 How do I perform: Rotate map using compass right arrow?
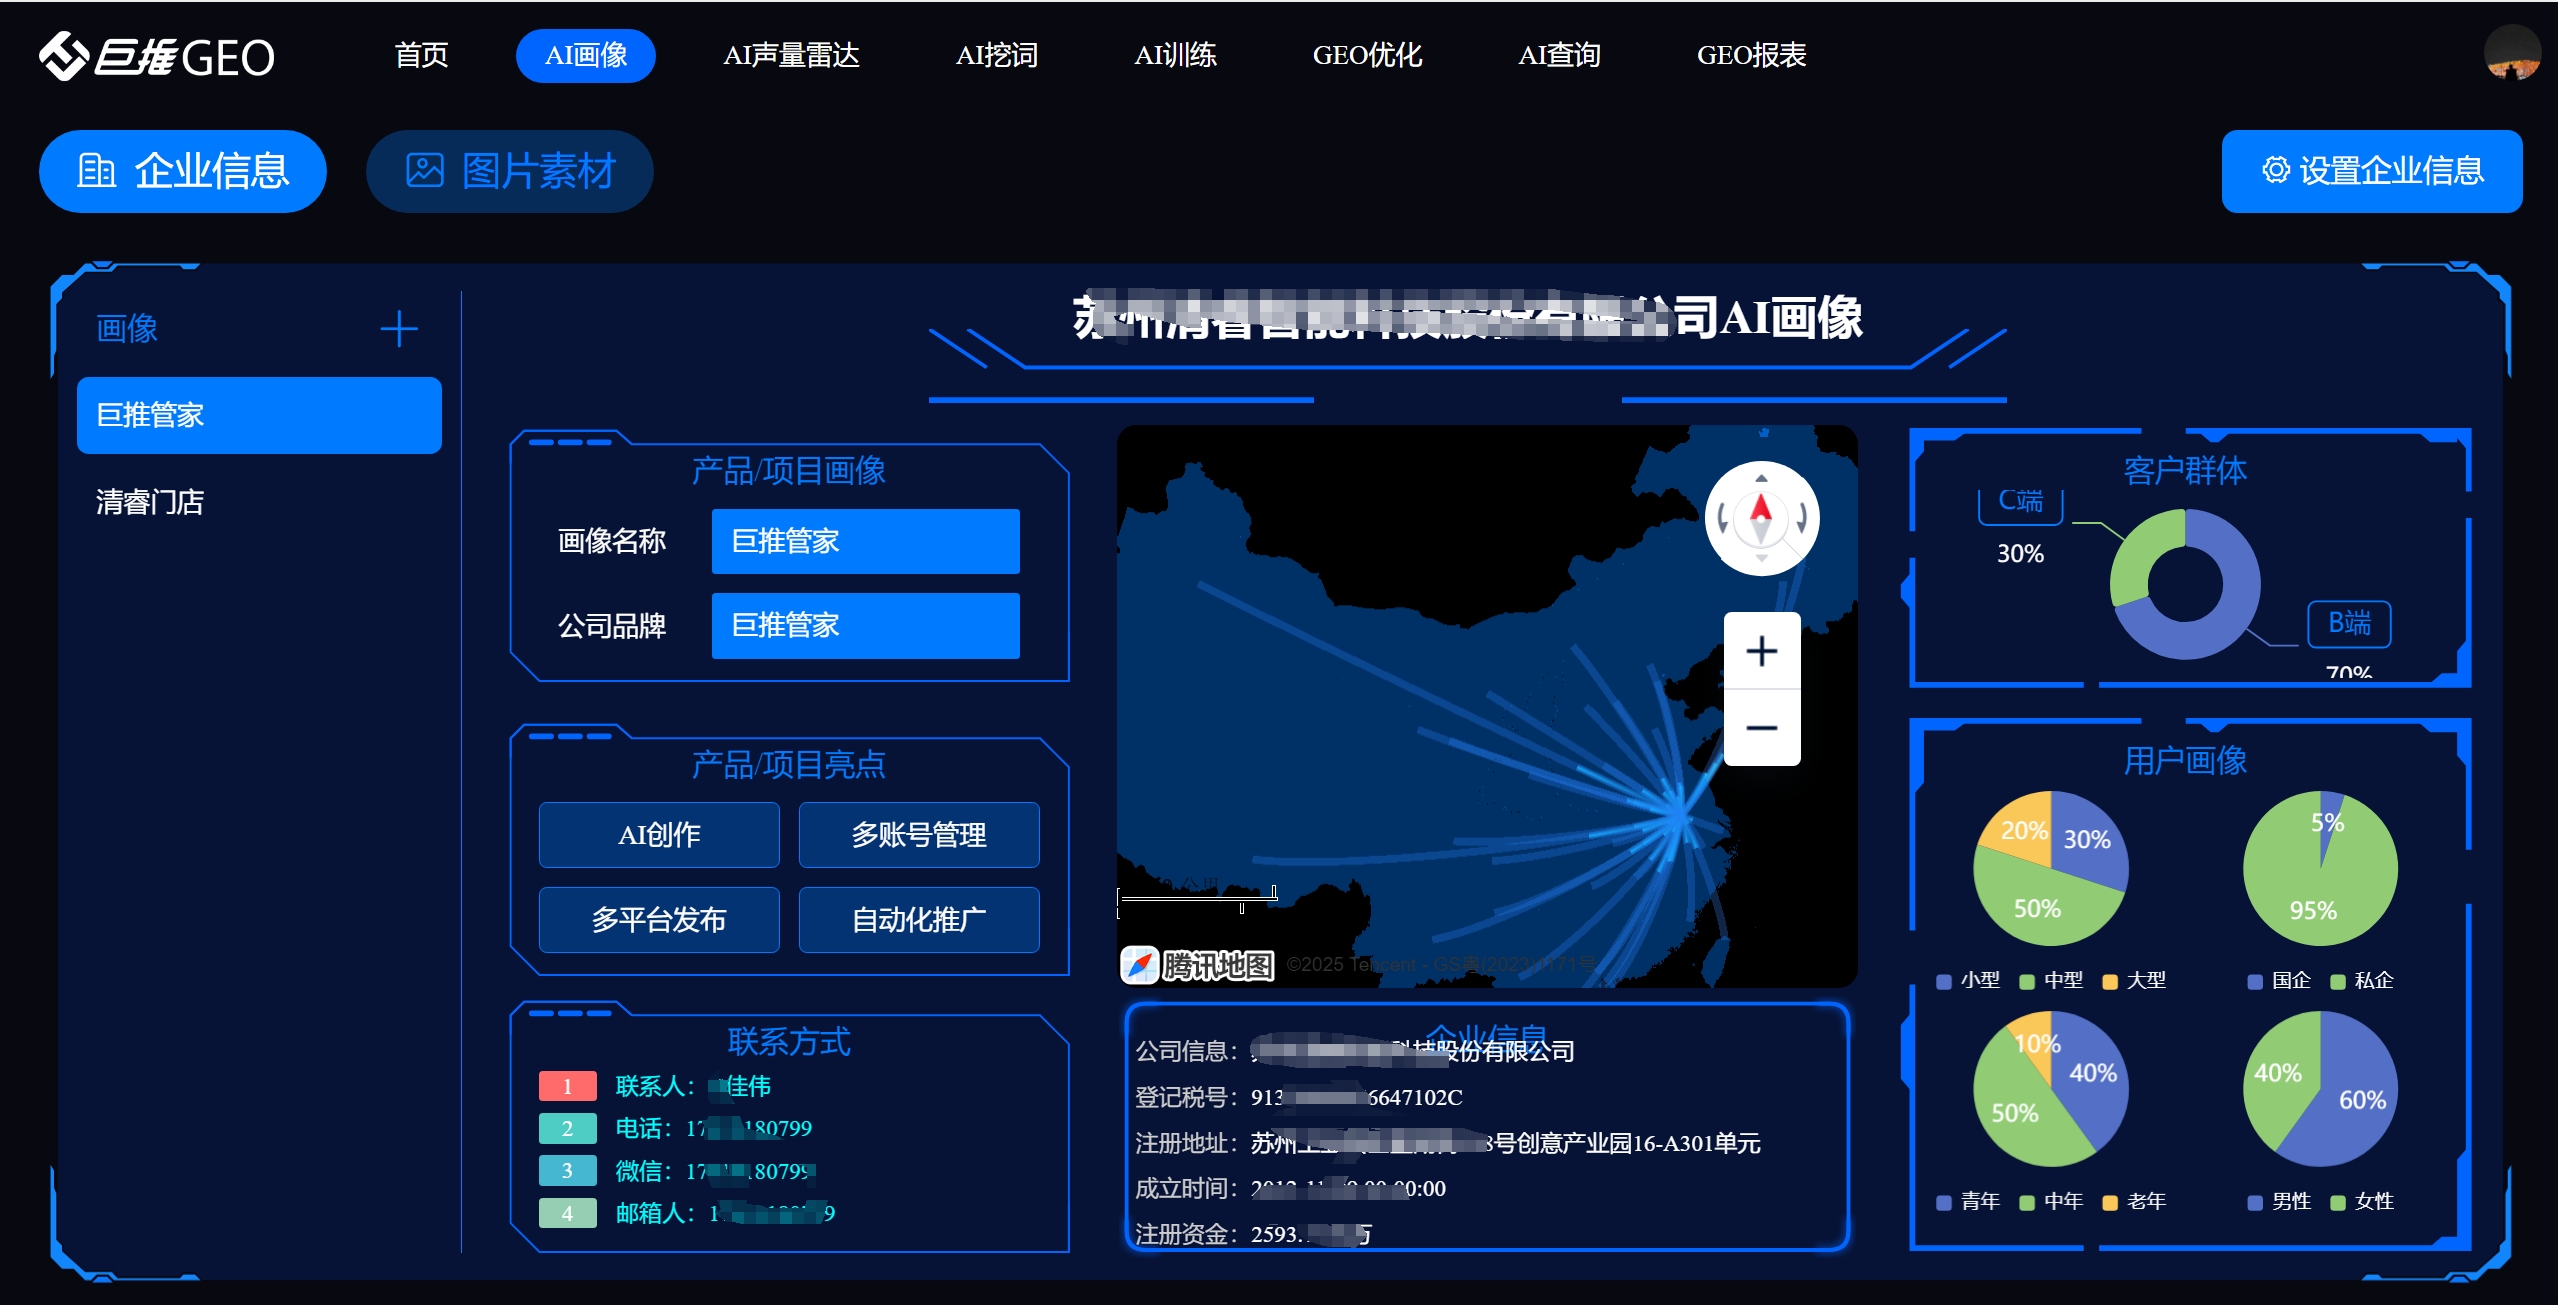pos(1801,518)
